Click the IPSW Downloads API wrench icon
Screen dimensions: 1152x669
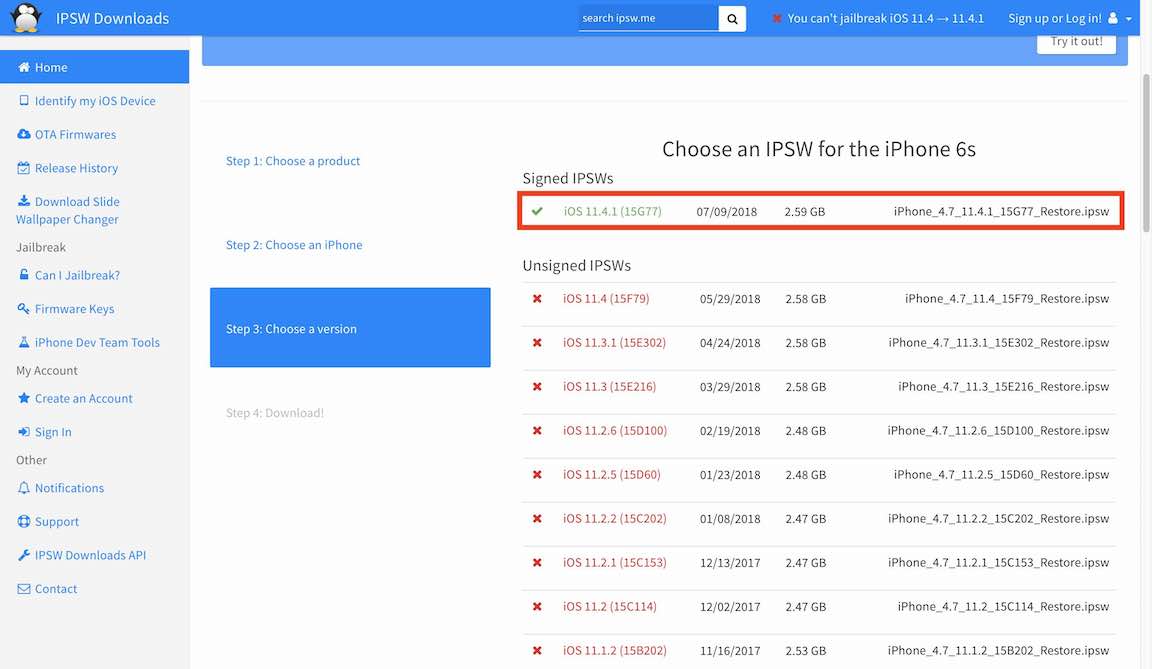(x=24, y=555)
